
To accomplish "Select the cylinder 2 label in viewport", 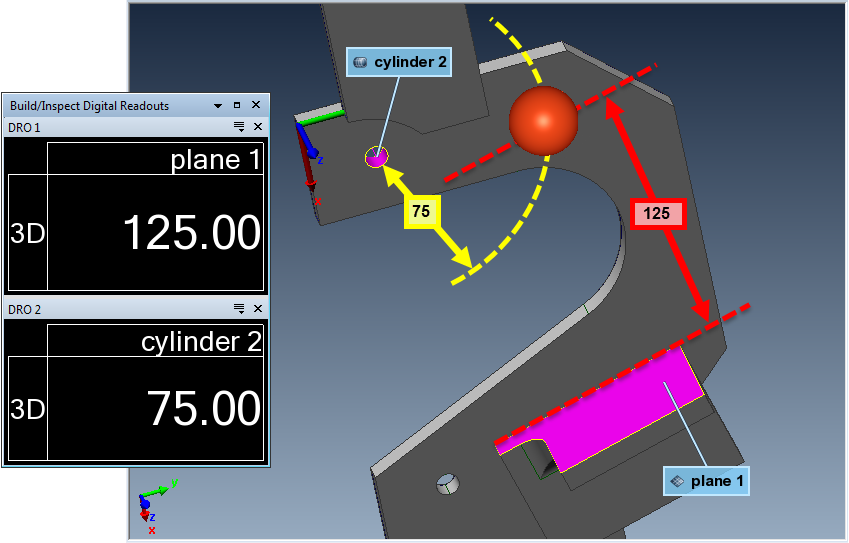I will [399, 62].
